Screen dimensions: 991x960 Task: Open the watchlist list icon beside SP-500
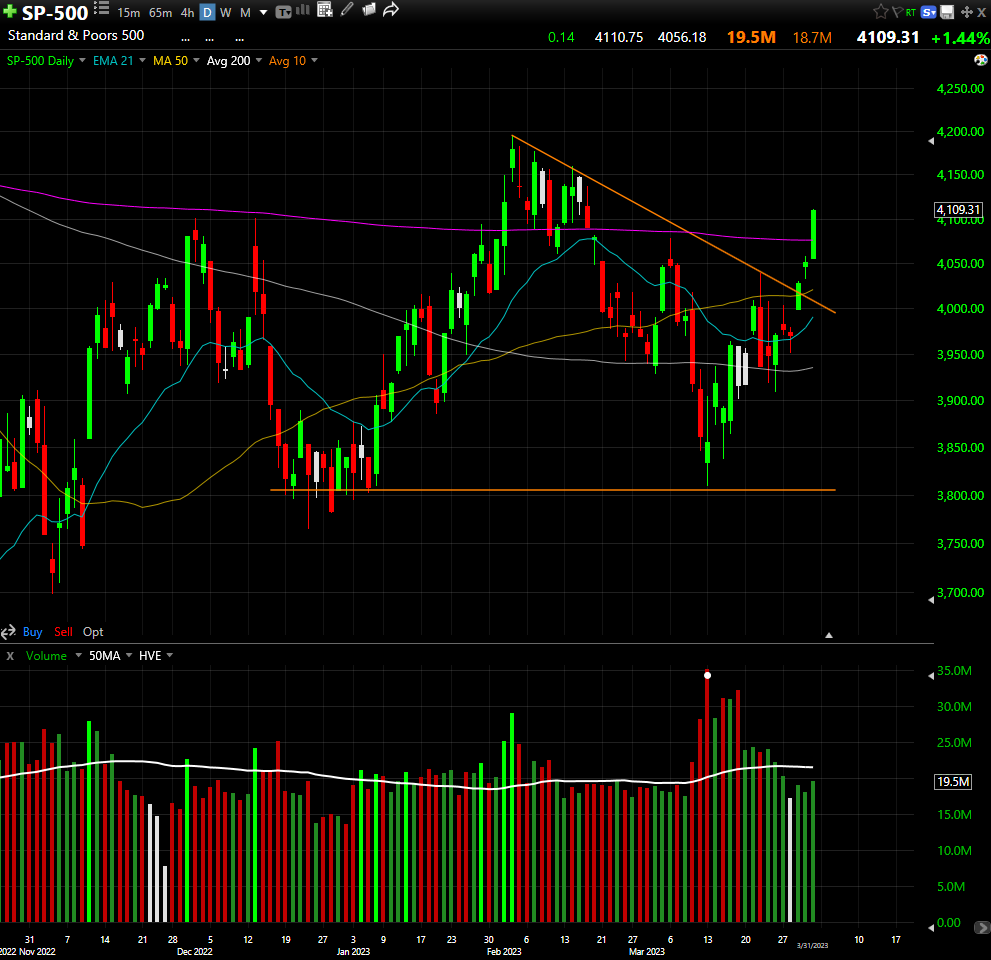tap(102, 9)
